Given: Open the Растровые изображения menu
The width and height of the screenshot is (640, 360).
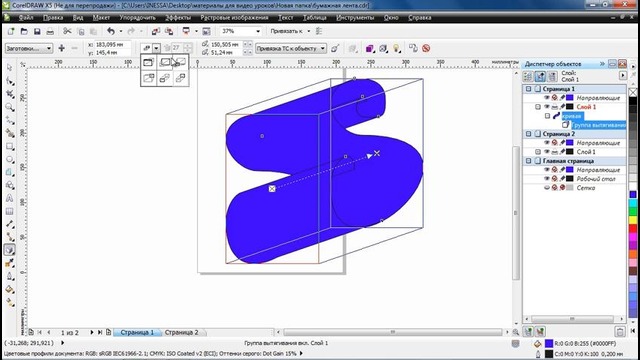Looking at the screenshot, I should click(234, 18).
